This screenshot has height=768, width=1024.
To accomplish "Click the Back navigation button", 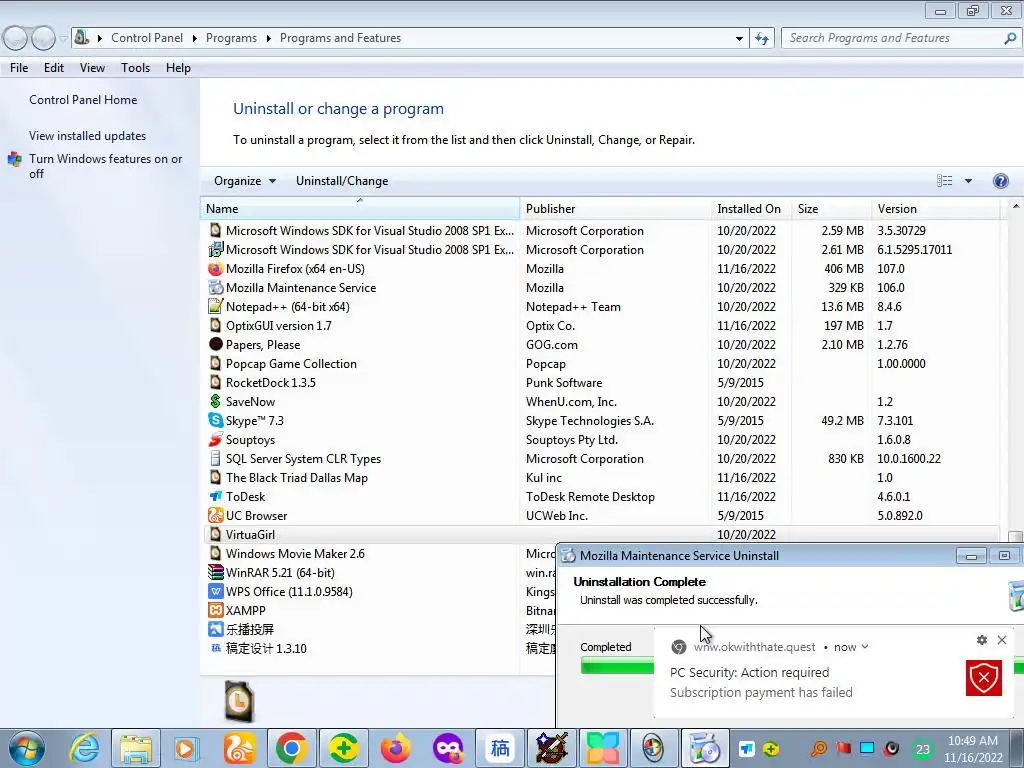I will [x=16, y=38].
